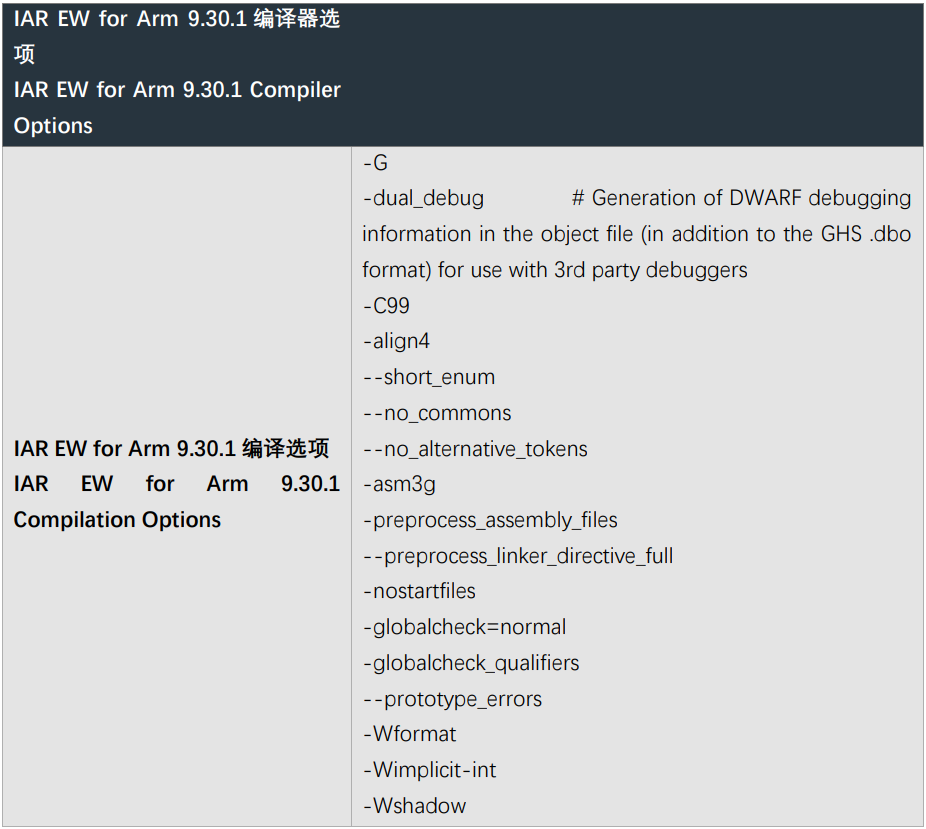Select the '--prototype_errors' option
926x829 pixels.
[x=452, y=699]
